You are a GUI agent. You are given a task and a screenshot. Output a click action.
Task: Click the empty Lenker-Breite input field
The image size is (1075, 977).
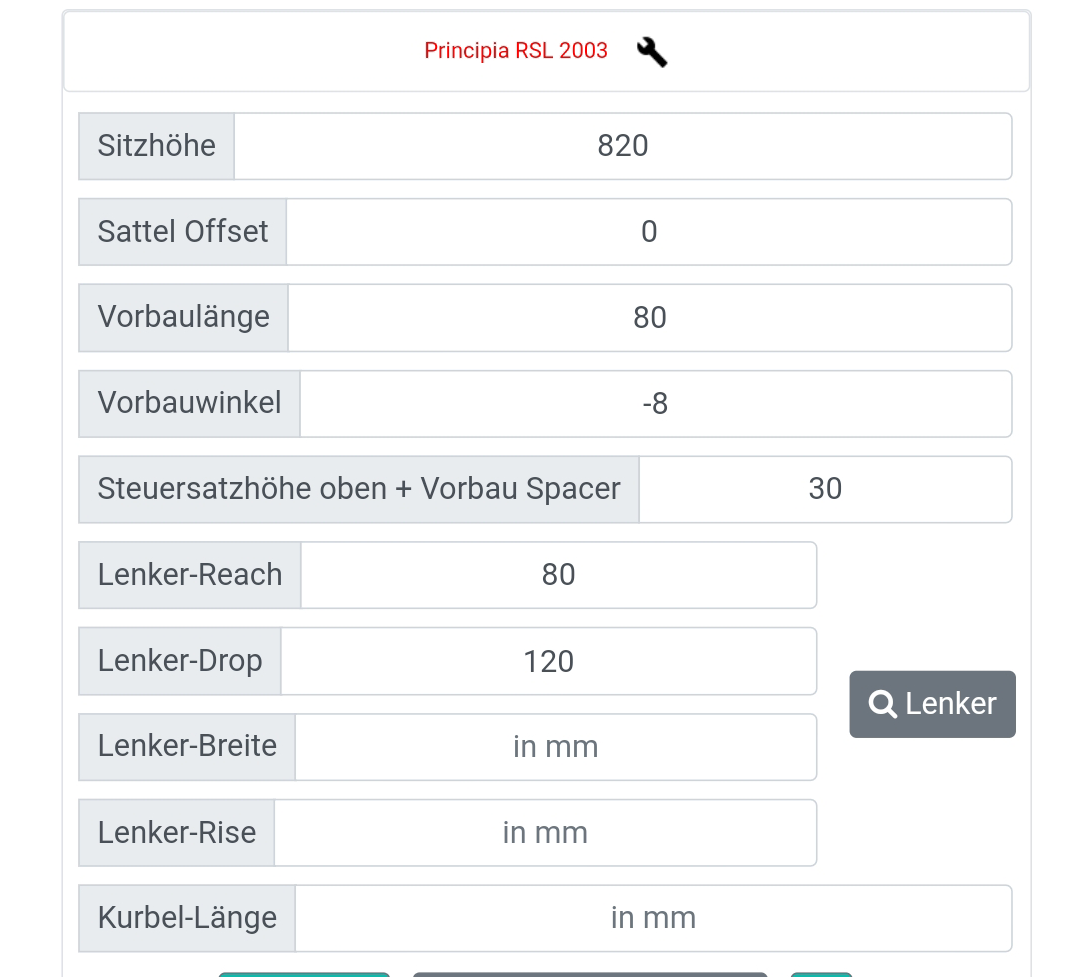tap(555, 747)
